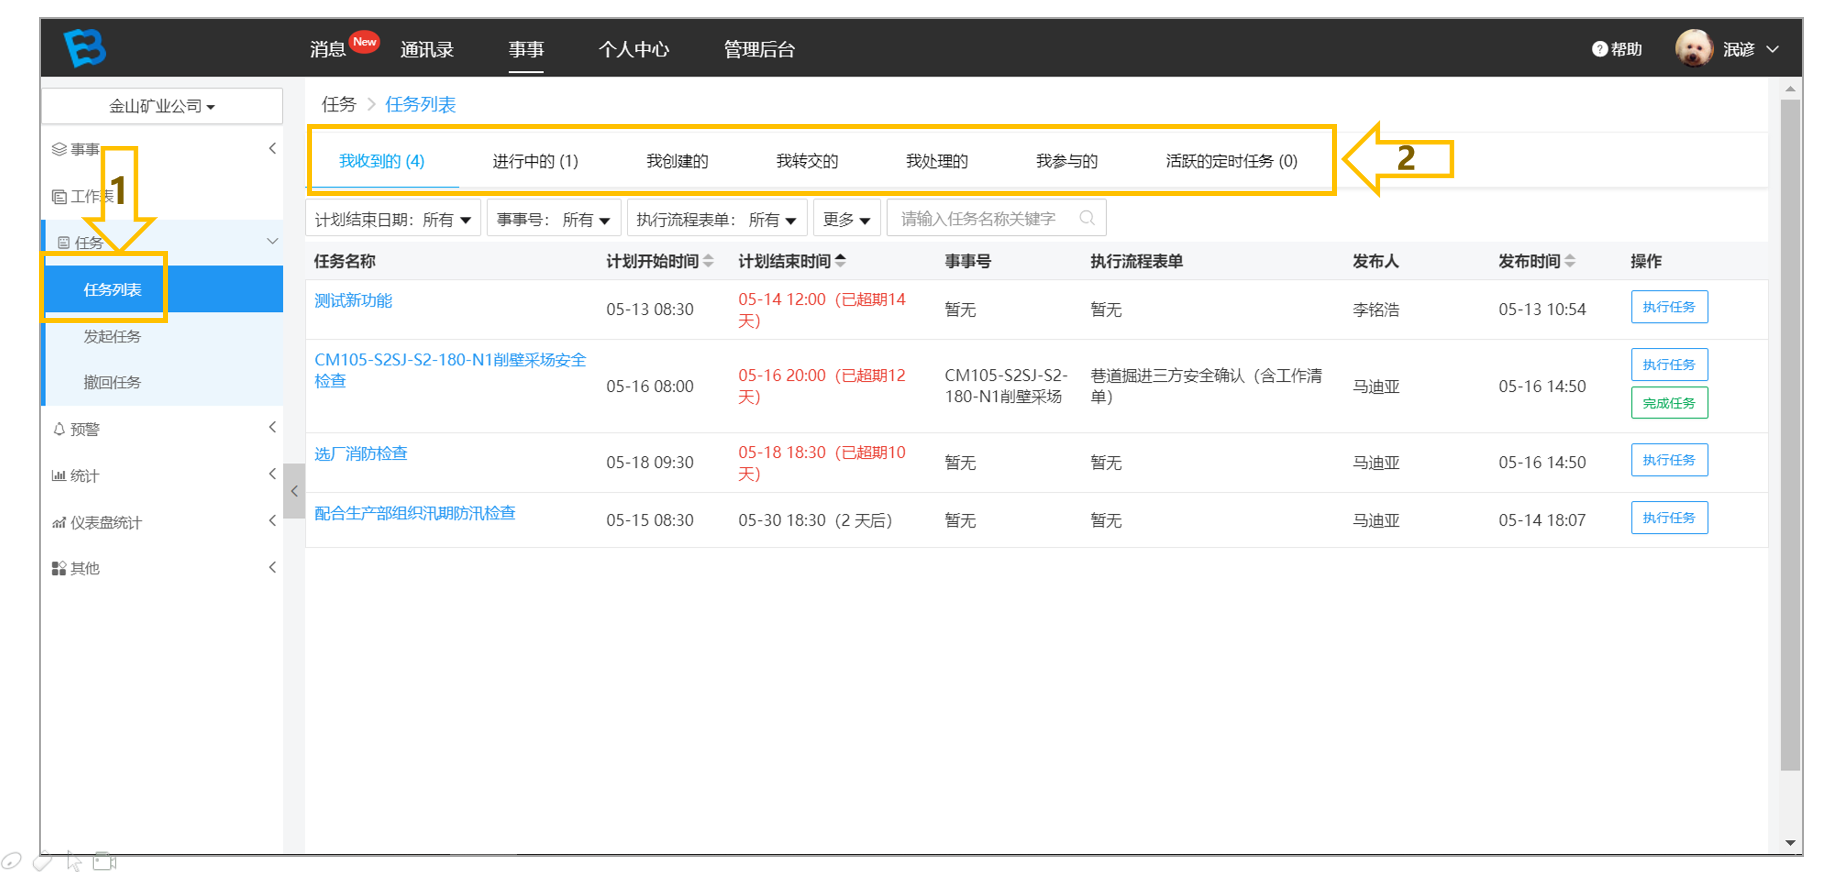
Task: Open 管理后台 in top navigation
Action: tap(759, 49)
